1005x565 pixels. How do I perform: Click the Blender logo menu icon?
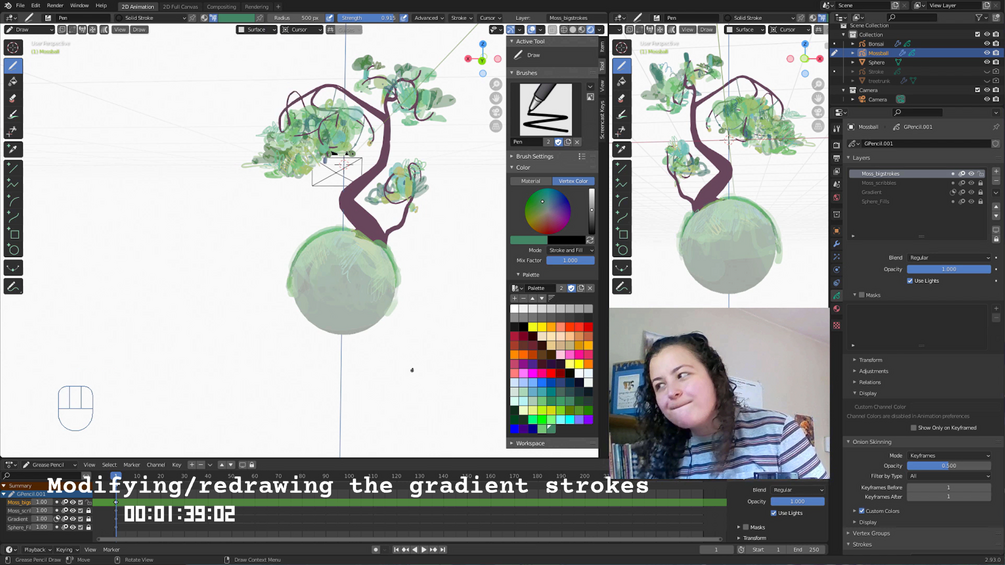point(7,5)
